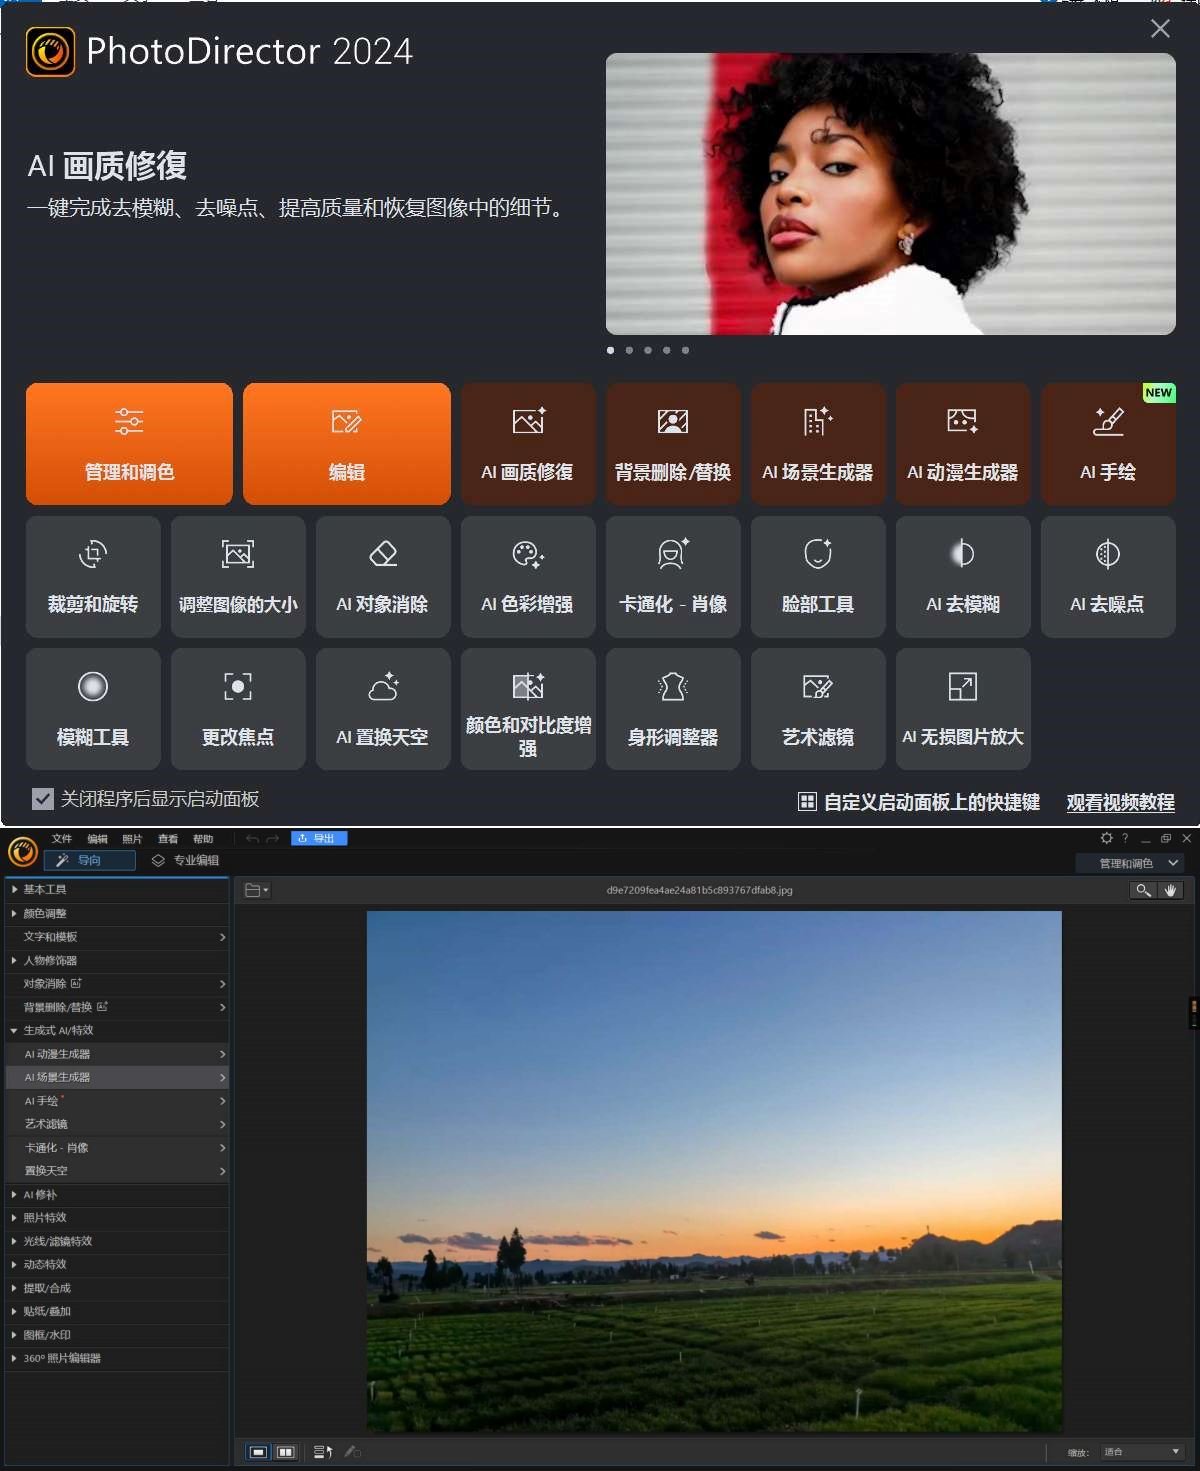
Task: Open 文字和模板 in the side panel
Action: [117, 937]
